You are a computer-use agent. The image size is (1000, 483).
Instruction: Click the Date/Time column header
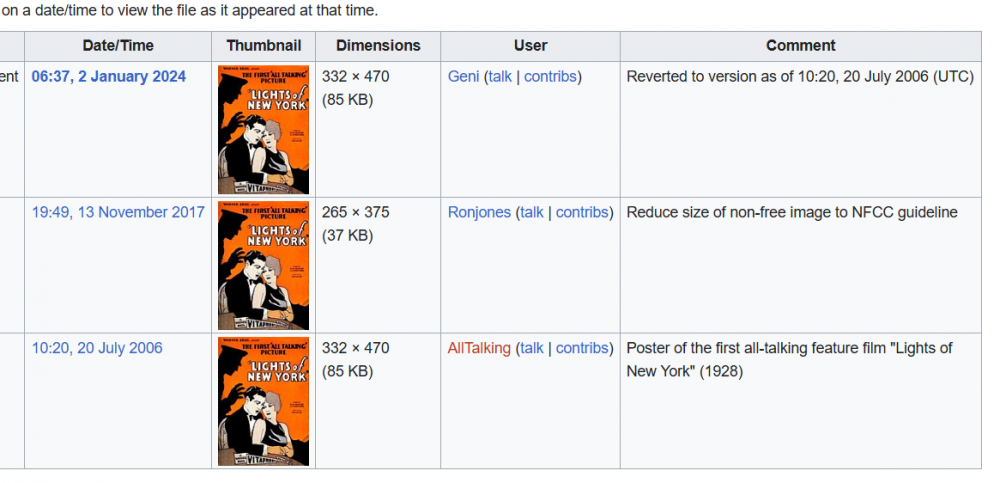[x=118, y=46]
